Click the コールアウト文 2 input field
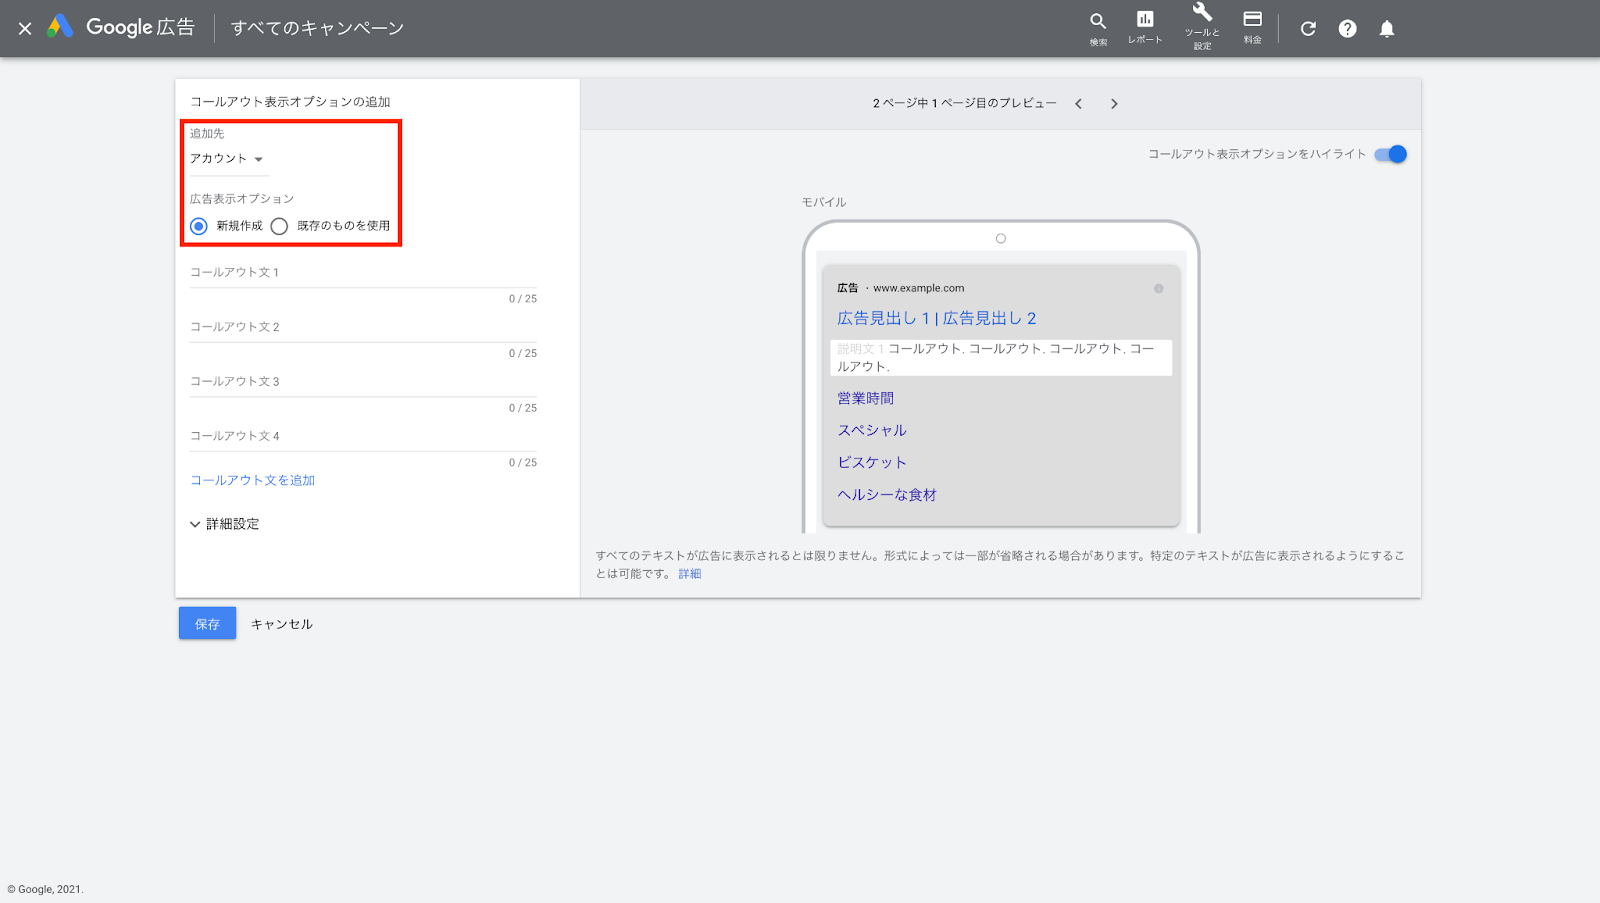This screenshot has width=1600, height=903. click(363, 328)
